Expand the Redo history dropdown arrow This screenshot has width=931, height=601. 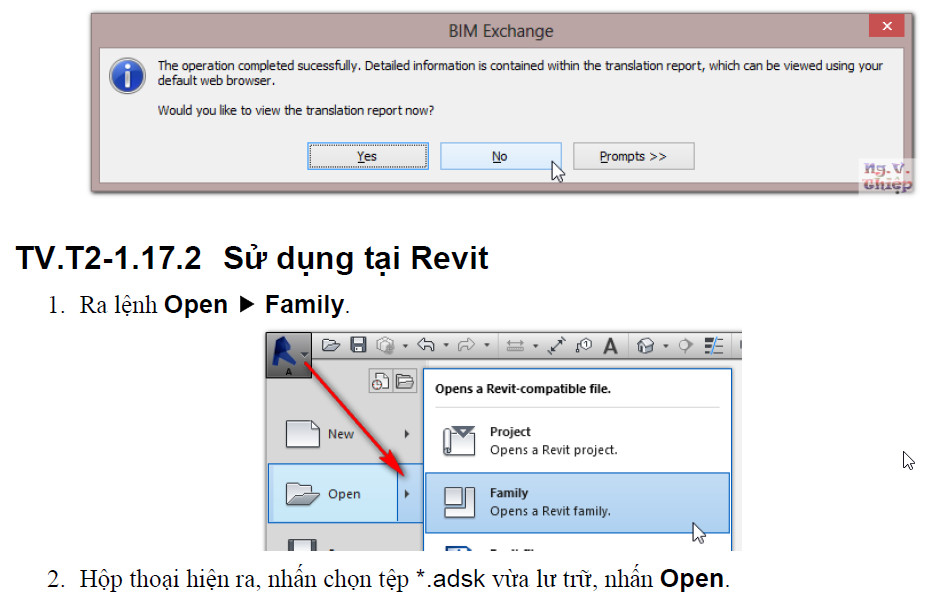coord(486,345)
